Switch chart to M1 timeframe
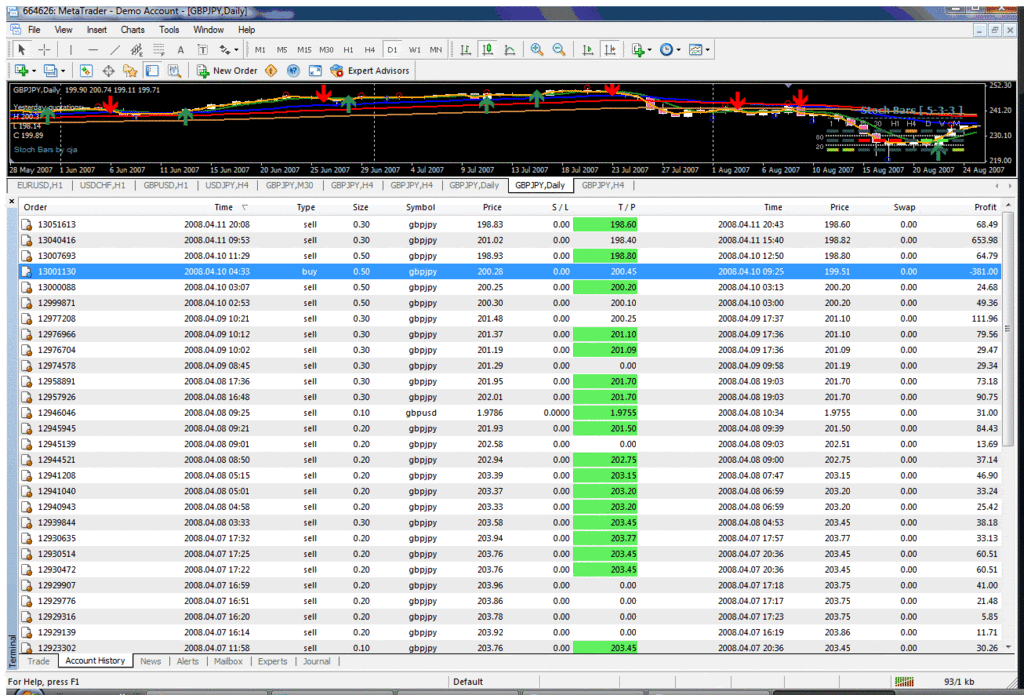Screen dimensions: 1024x695 (261, 50)
